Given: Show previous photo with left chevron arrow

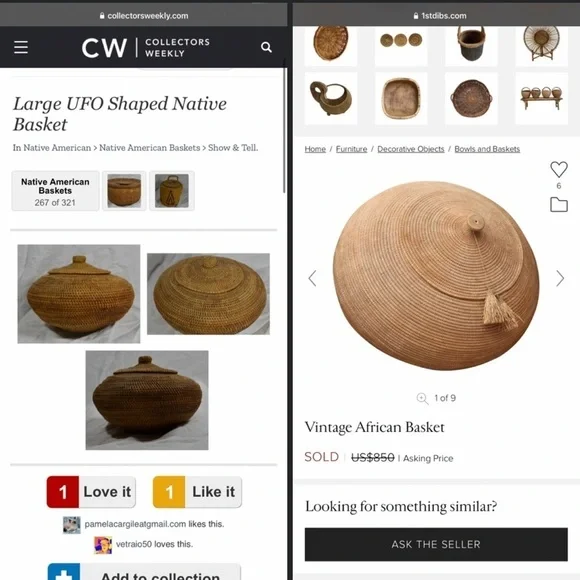Looking at the screenshot, I should point(313,278).
